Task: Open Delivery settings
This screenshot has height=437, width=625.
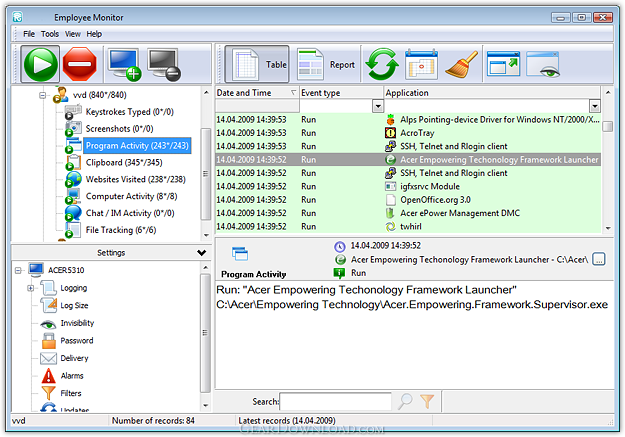Action: [74, 358]
